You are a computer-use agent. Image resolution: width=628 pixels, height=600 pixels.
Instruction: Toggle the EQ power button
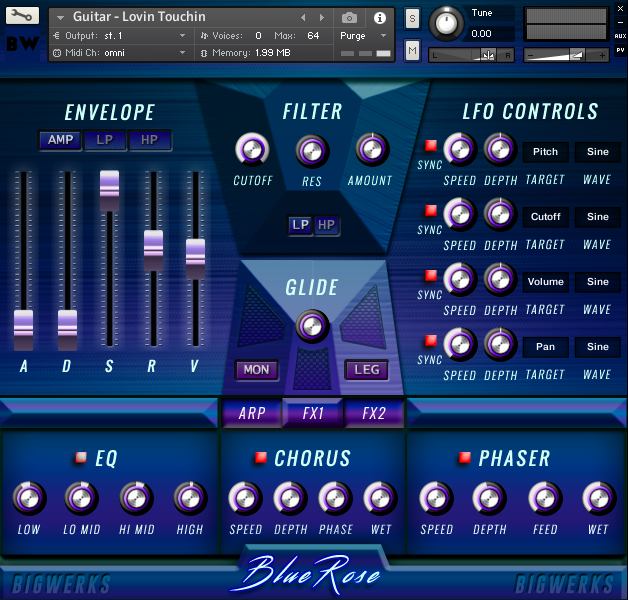pos(81,457)
